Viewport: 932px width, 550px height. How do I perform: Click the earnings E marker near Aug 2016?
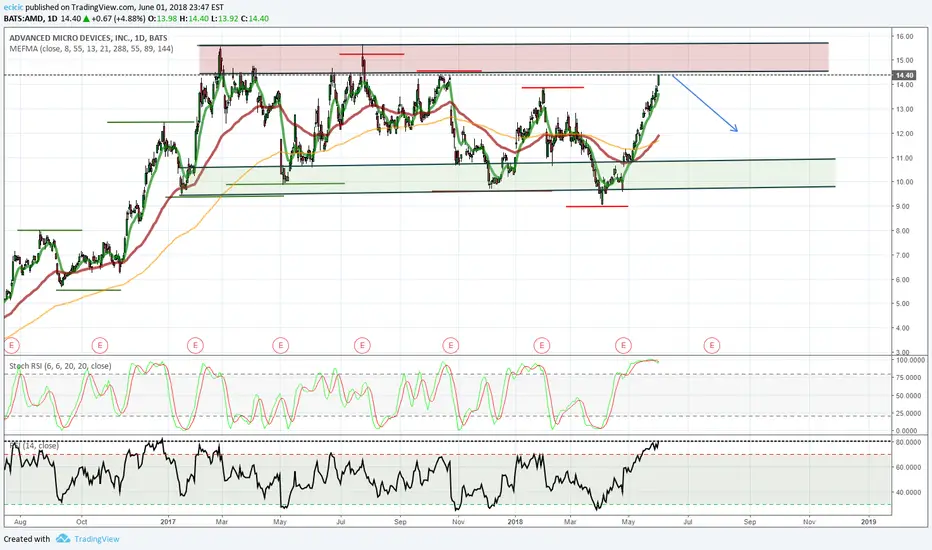(x=11, y=345)
